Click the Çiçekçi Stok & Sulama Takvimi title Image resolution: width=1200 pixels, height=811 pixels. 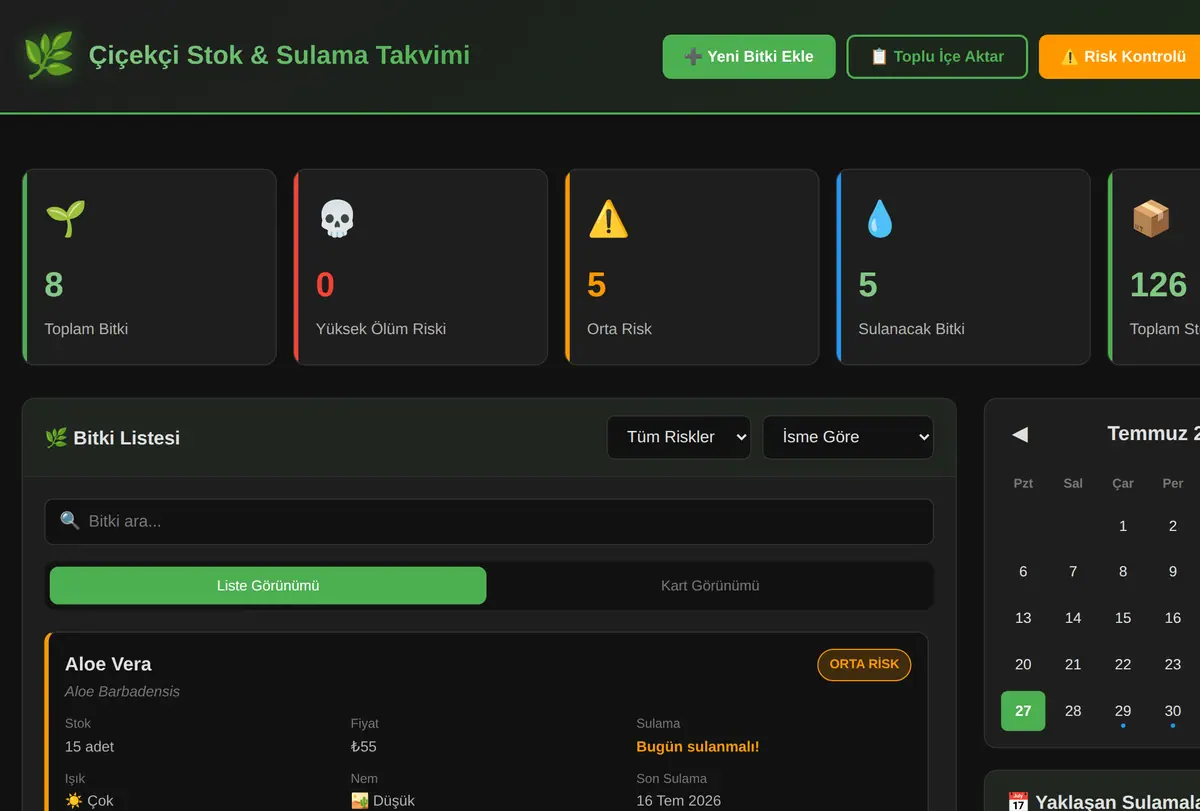[279, 55]
